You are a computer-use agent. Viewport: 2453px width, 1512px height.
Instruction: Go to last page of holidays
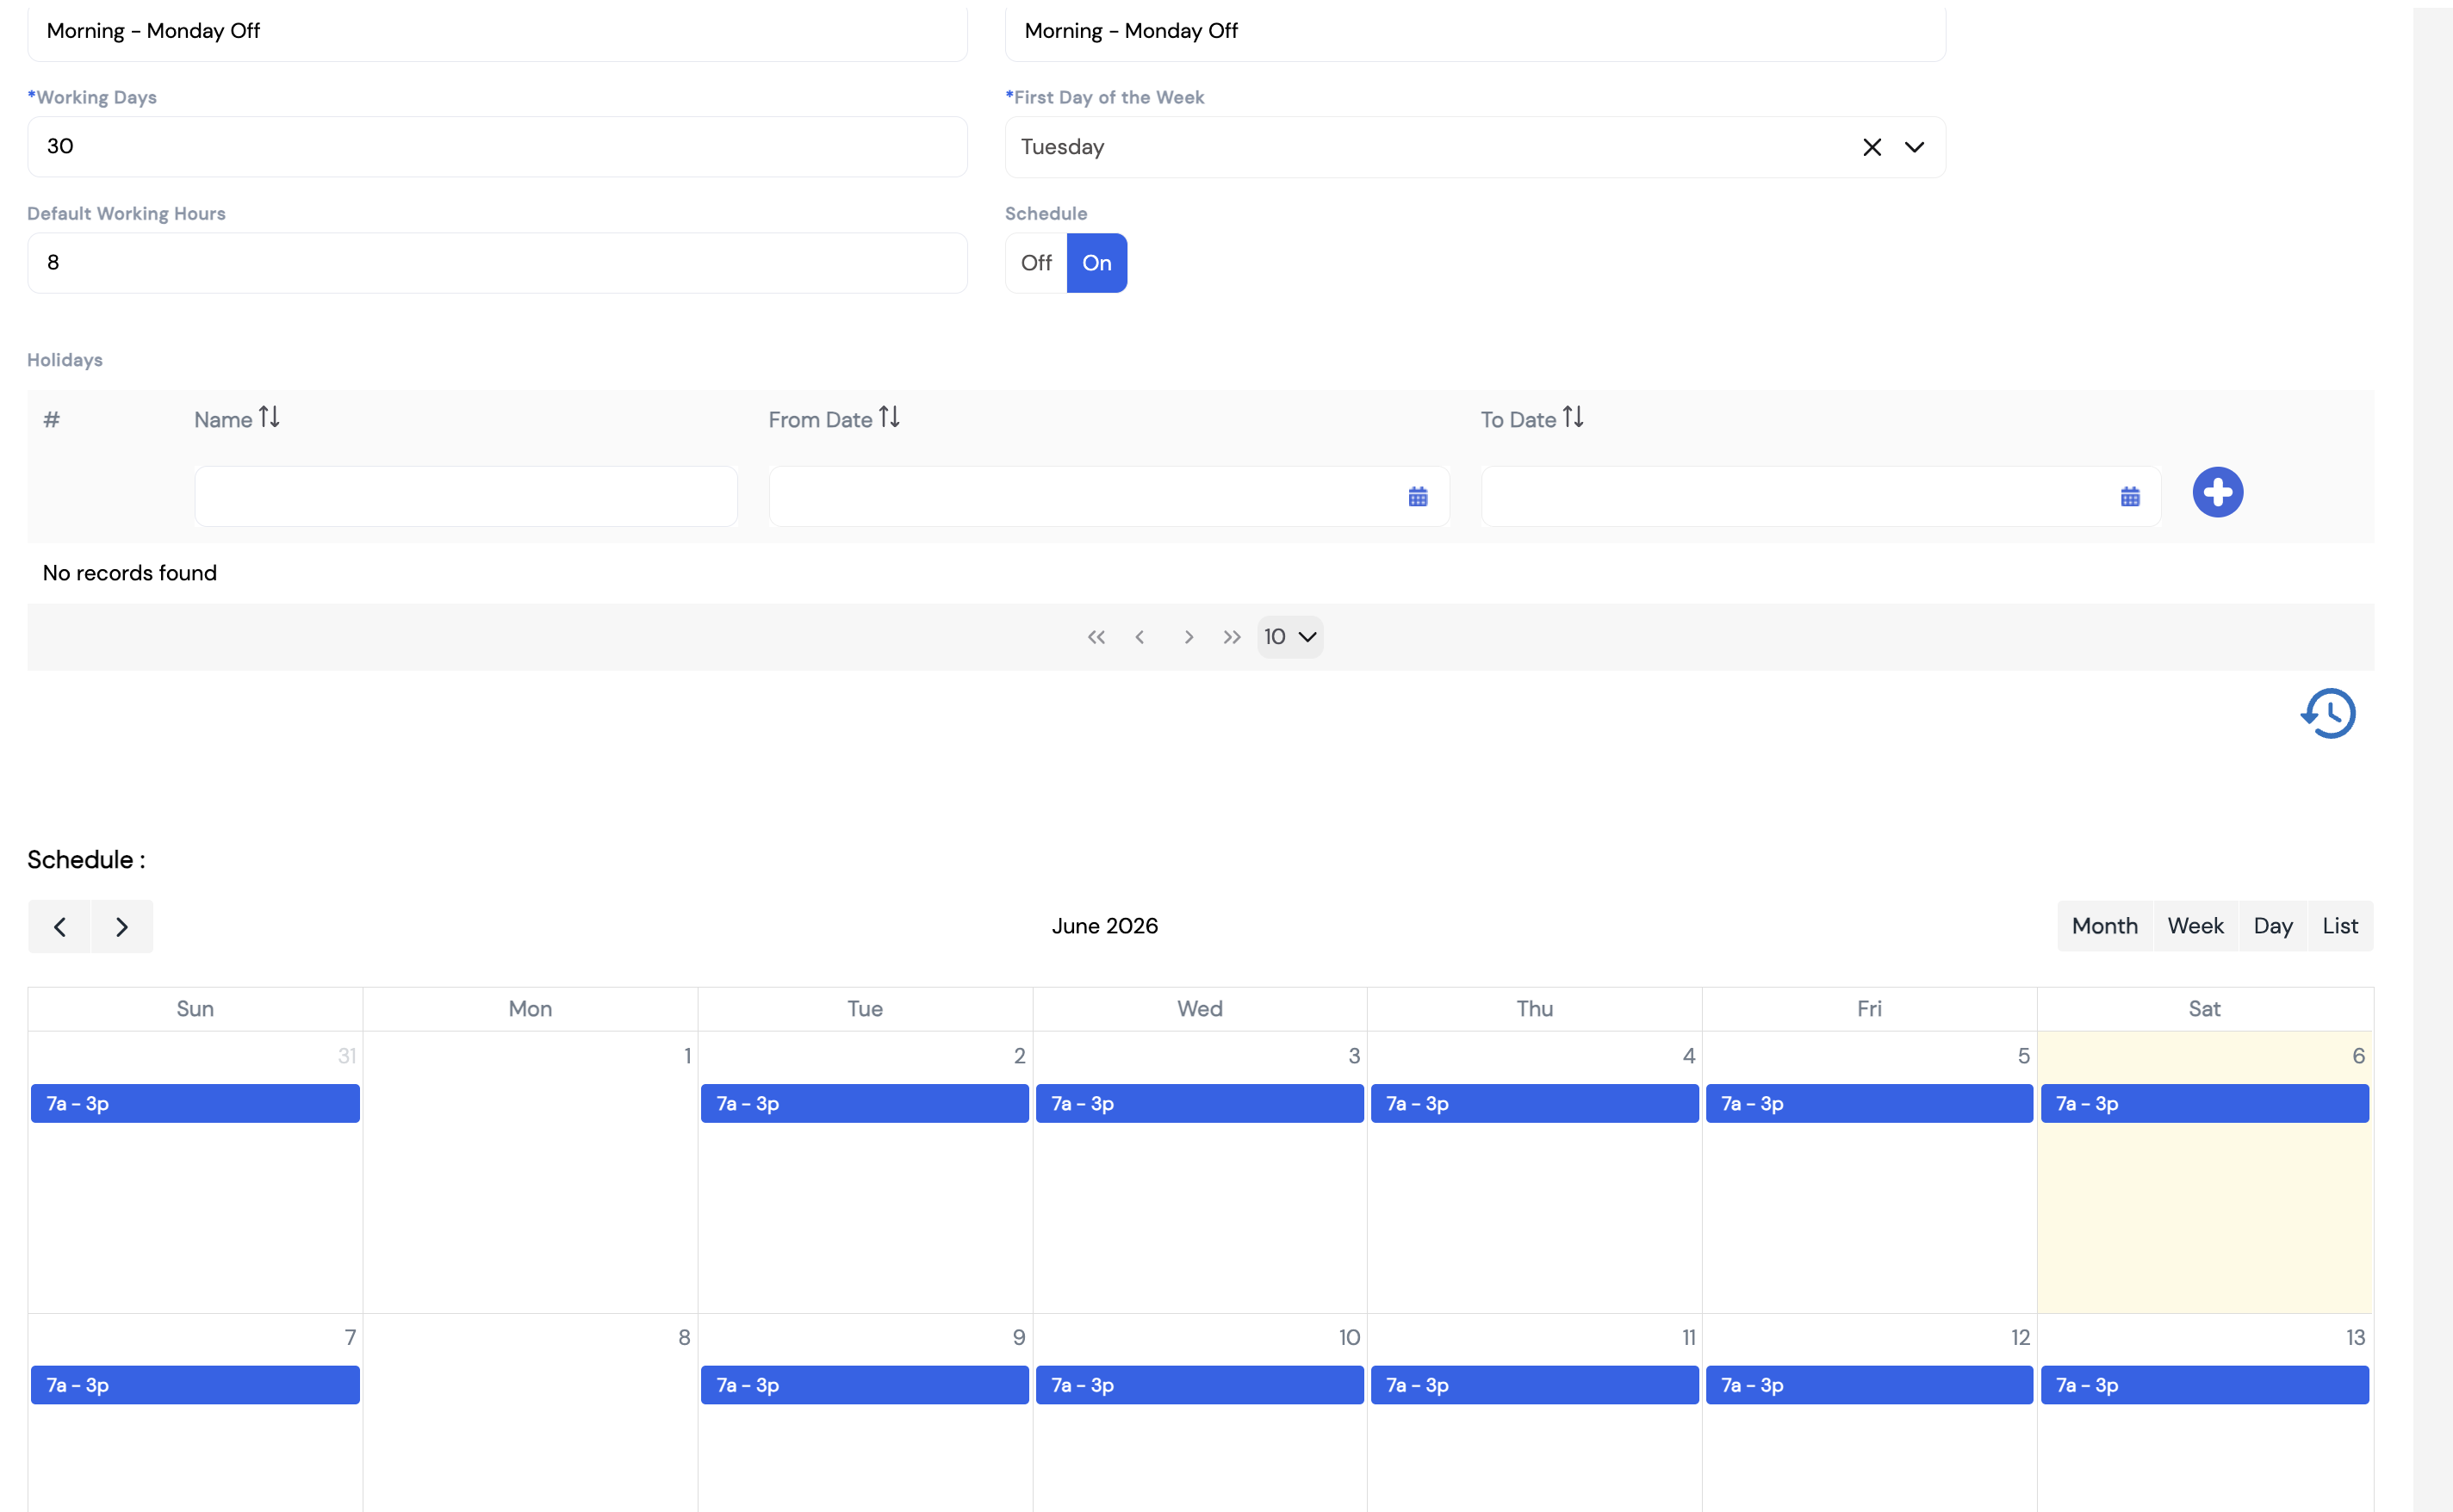(1232, 637)
